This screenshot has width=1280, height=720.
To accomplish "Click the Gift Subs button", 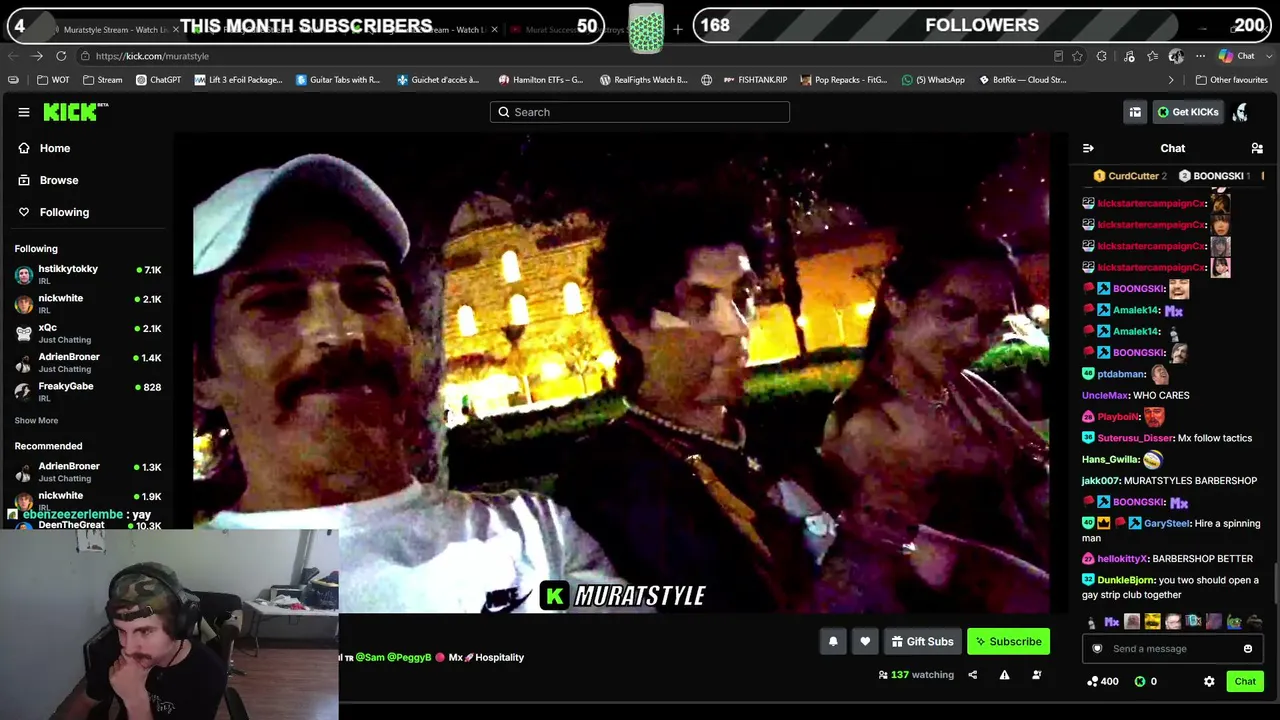I will (x=922, y=641).
